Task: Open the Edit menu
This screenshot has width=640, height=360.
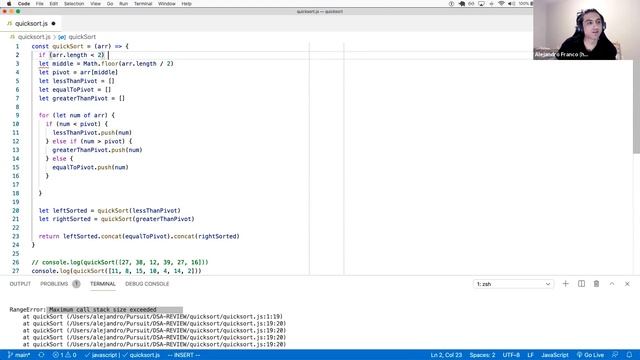Action: (x=53, y=4)
